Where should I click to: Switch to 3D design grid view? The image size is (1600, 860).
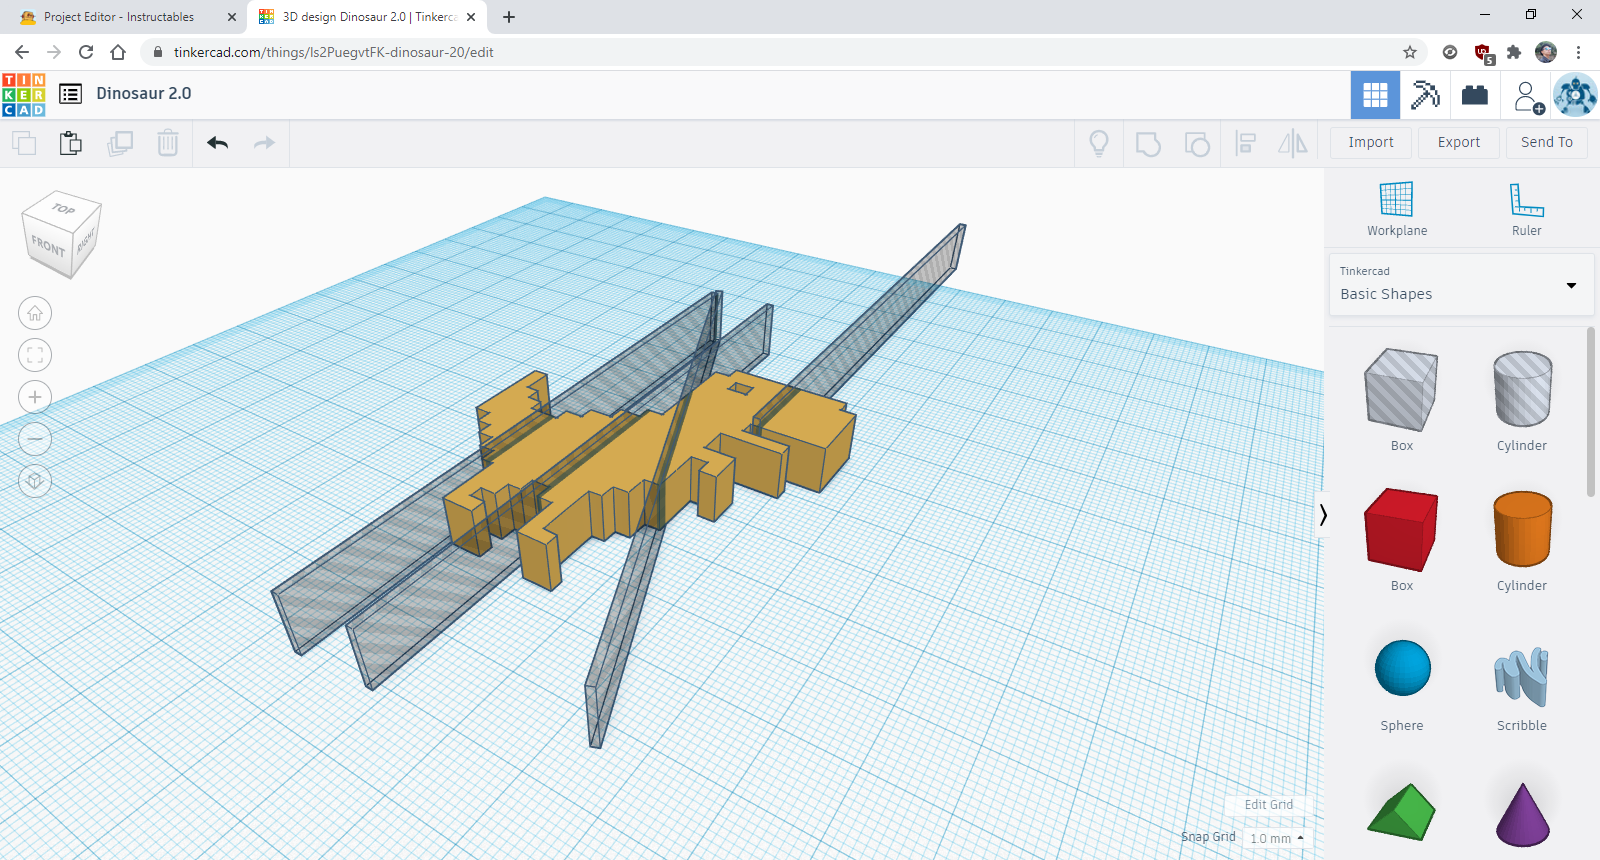[x=1375, y=95]
